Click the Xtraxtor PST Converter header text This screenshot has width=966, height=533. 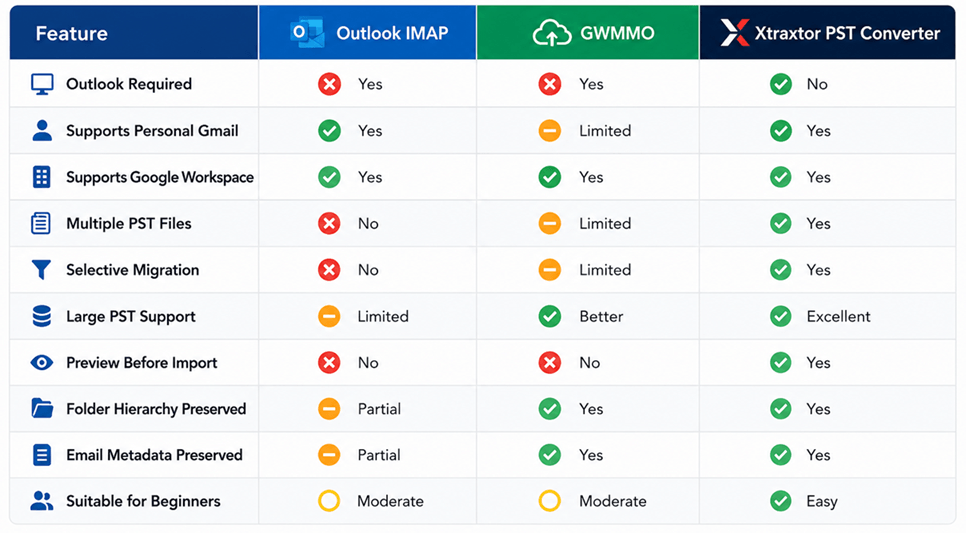click(x=848, y=33)
